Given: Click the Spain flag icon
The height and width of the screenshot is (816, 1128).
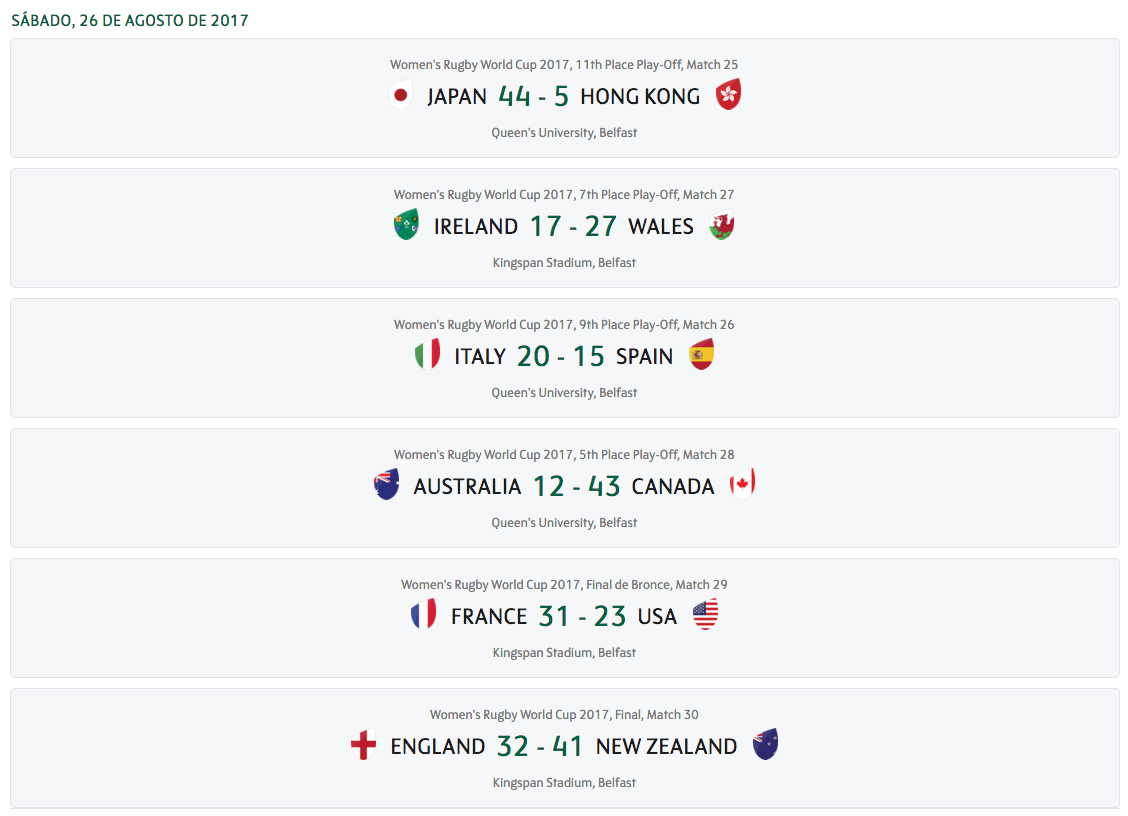Looking at the screenshot, I should 702,355.
